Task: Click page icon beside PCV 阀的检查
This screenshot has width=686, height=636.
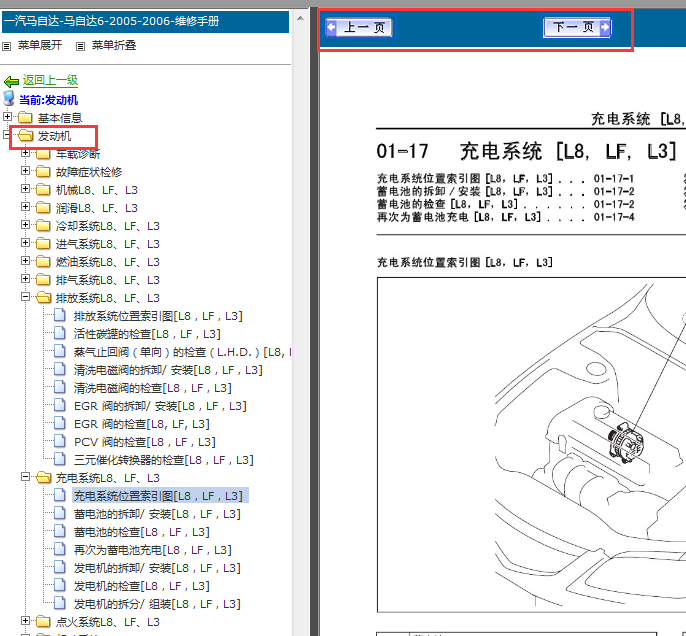Action: (60, 441)
